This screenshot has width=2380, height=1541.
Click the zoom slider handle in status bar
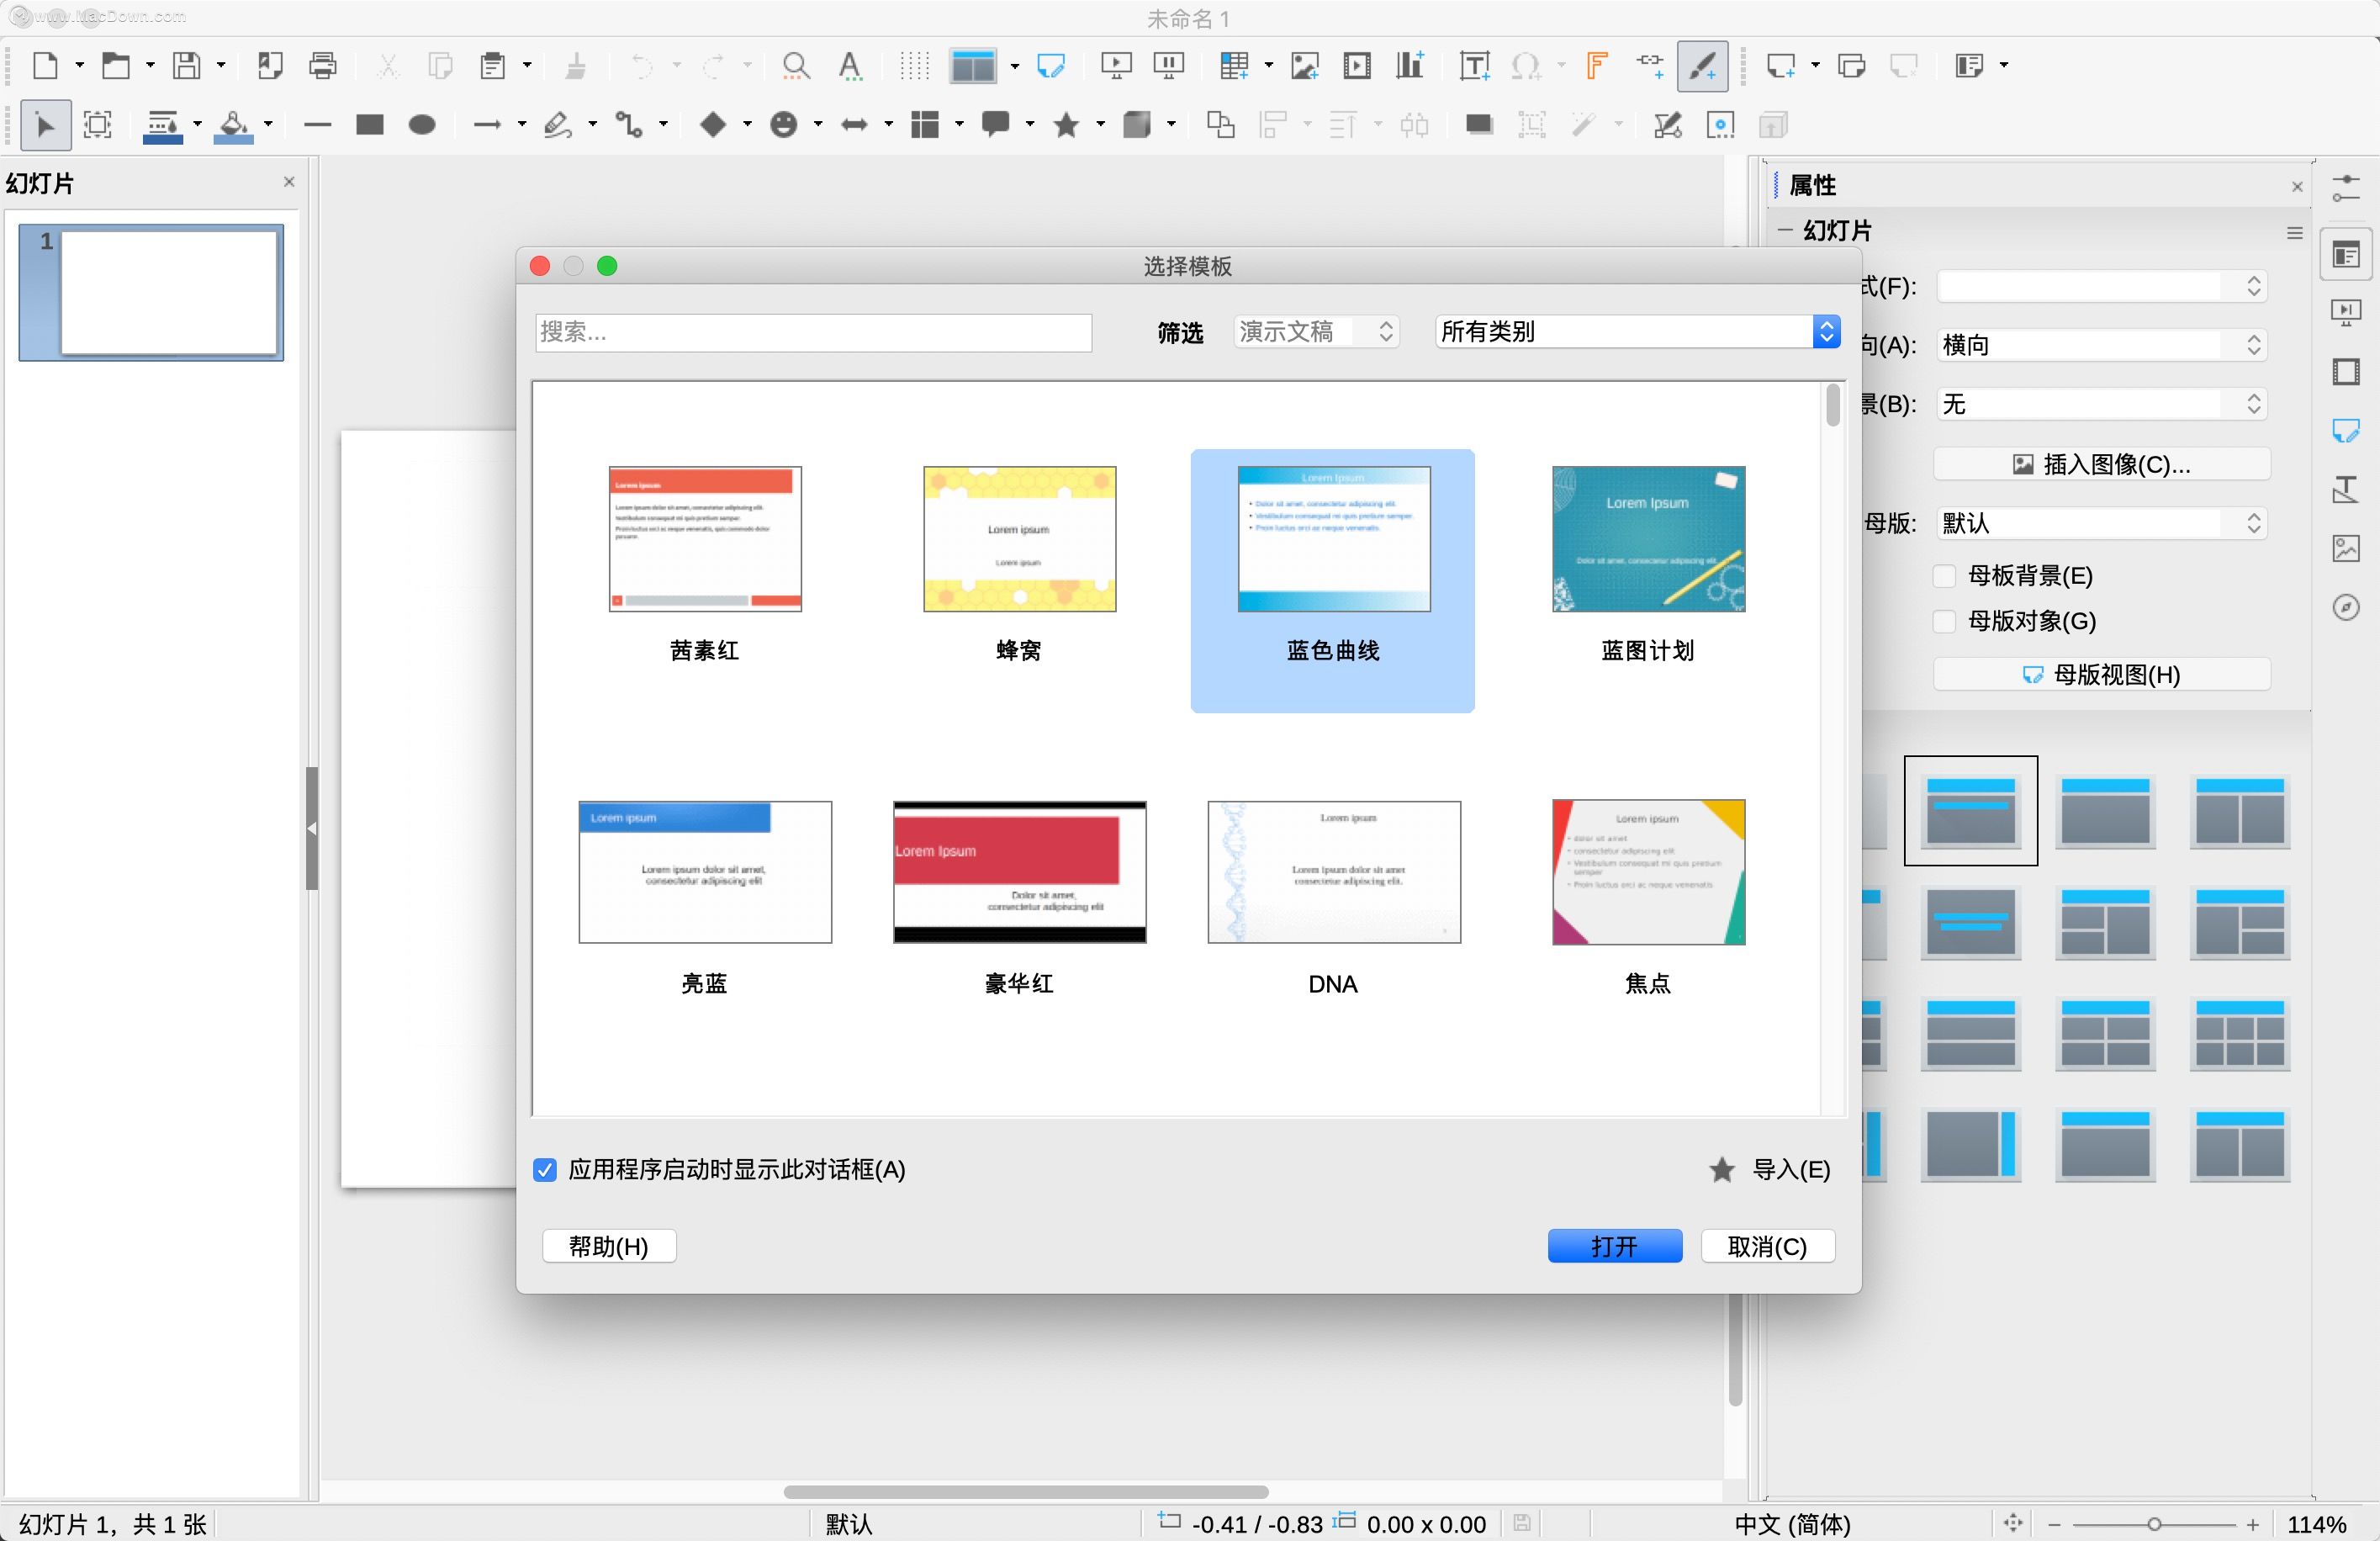click(2154, 1524)
